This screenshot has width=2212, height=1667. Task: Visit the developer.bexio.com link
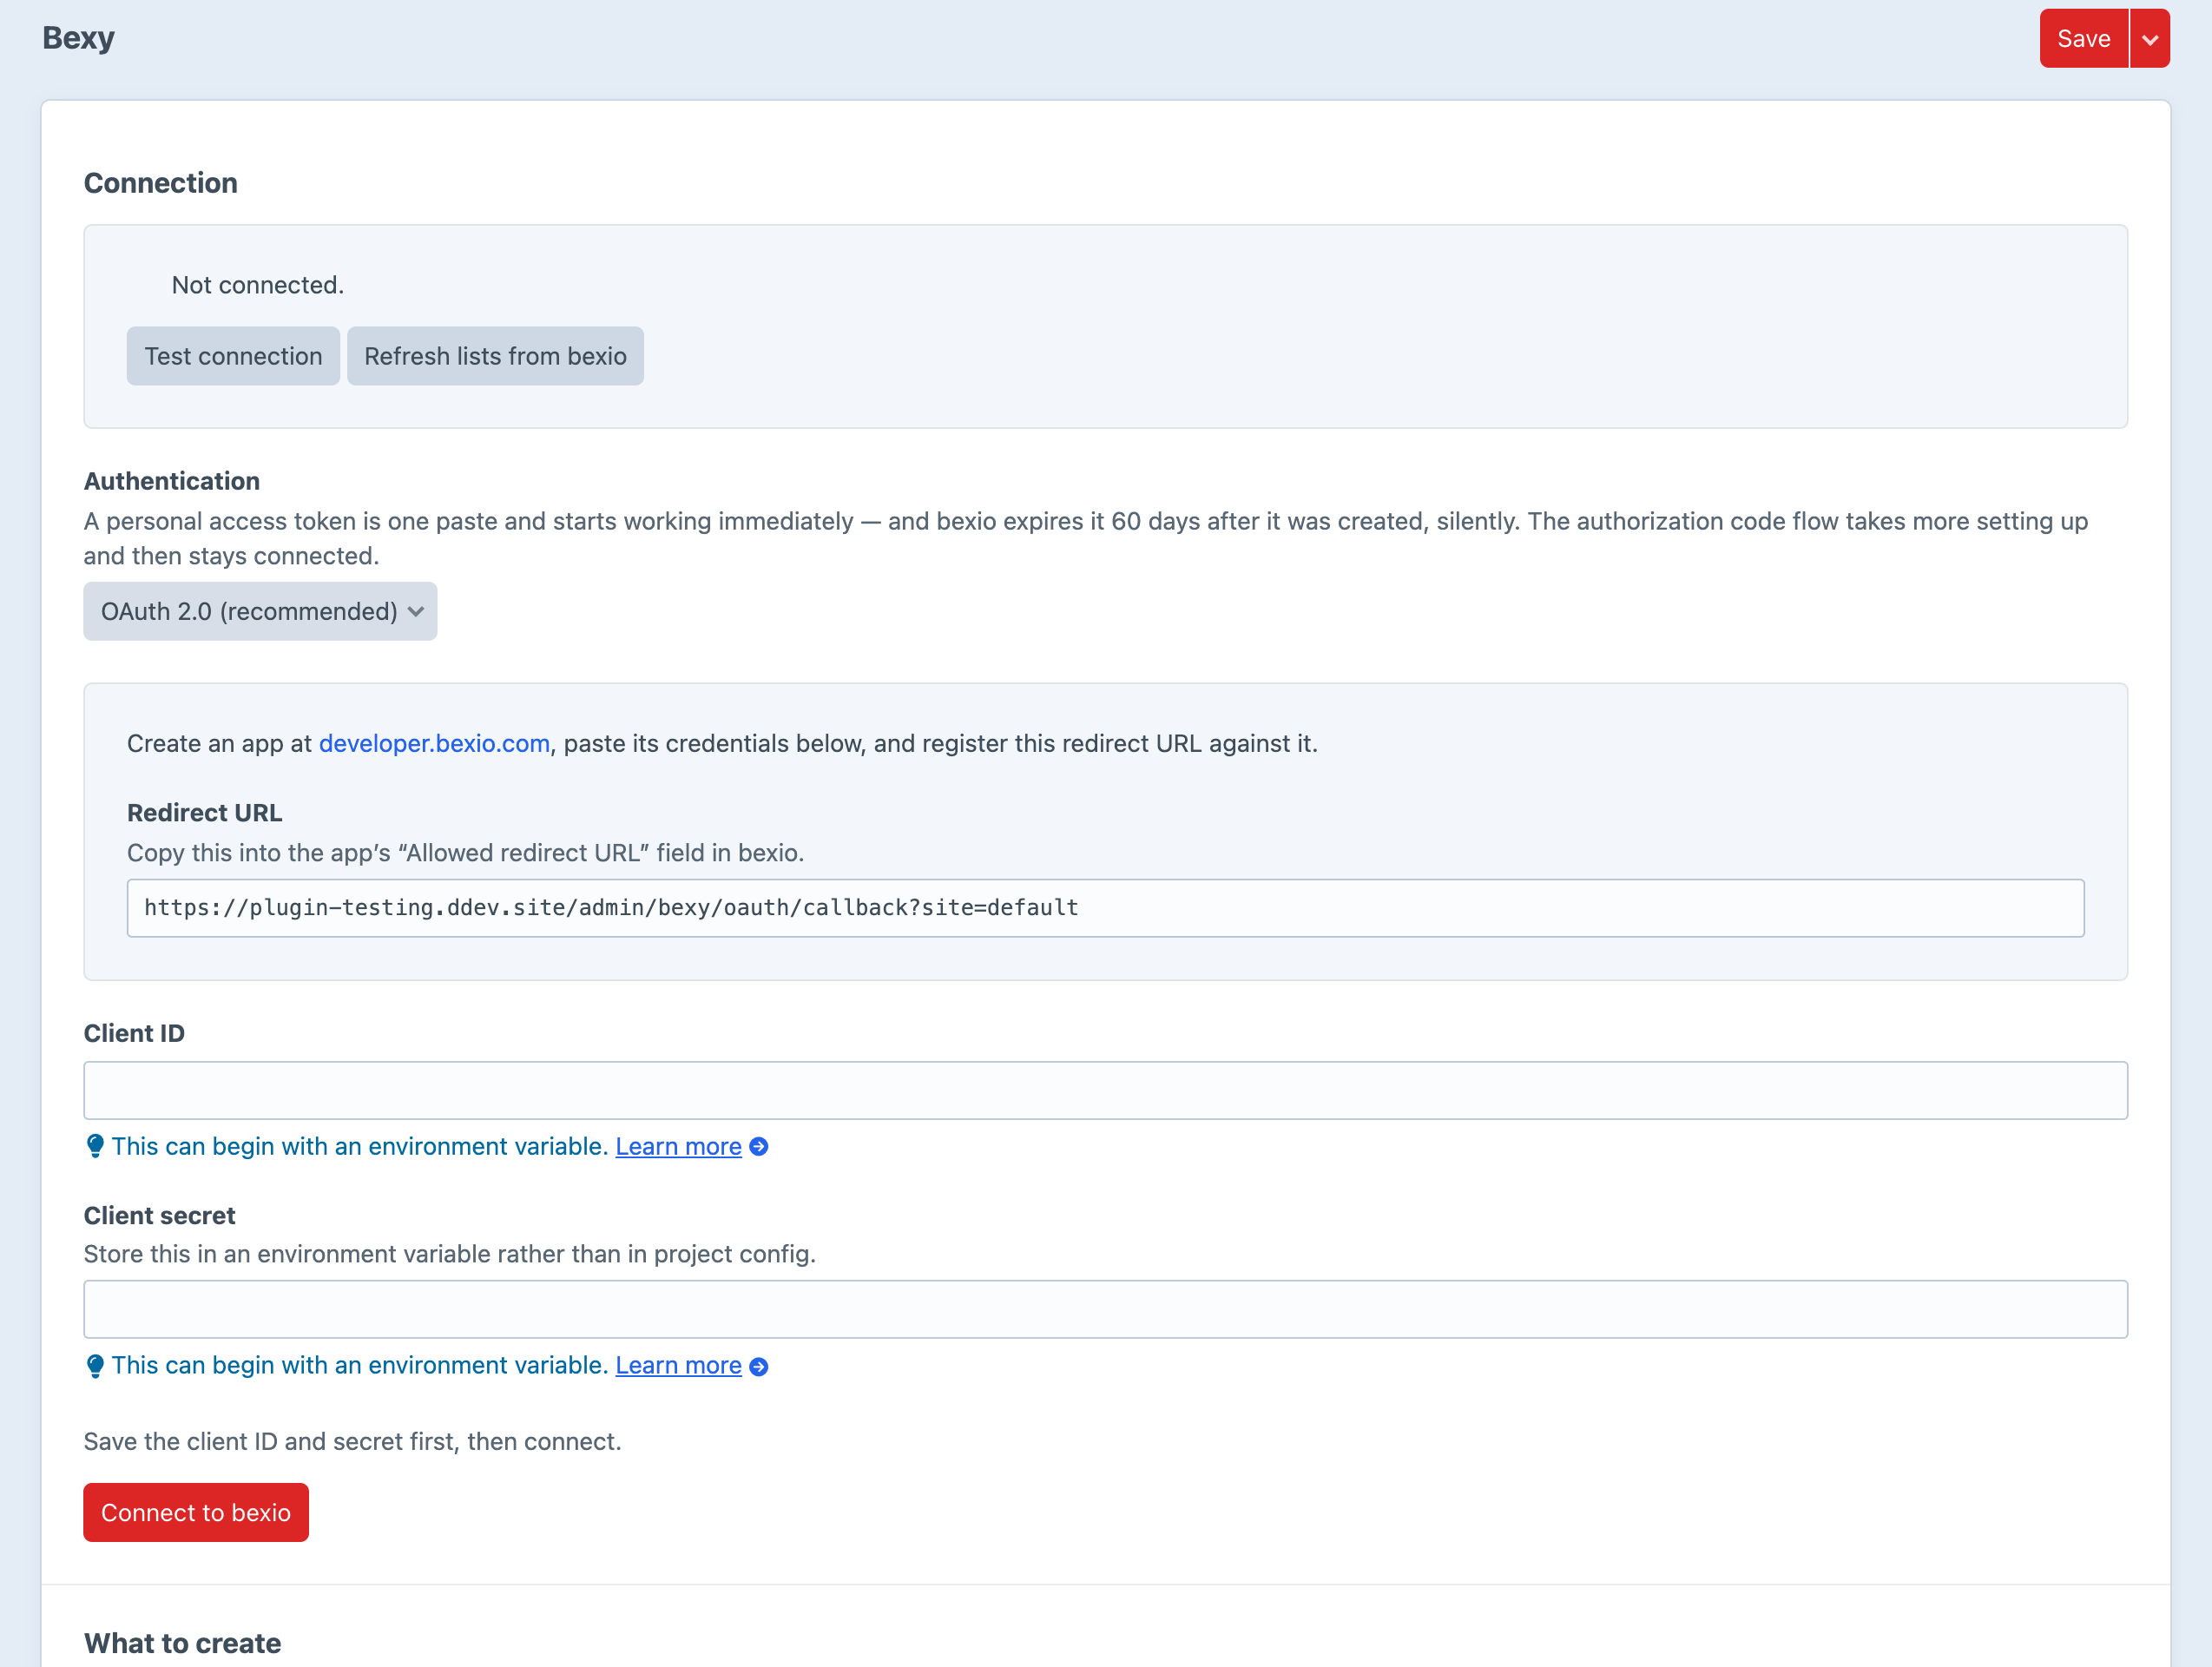tap(434, 743)
